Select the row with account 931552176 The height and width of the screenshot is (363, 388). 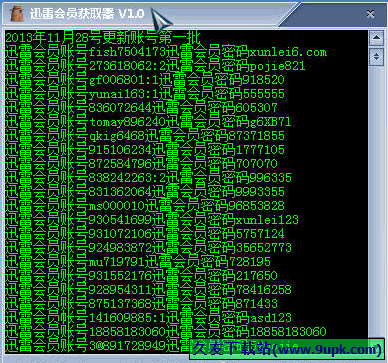pyautogui.click(x=141, y=276)
